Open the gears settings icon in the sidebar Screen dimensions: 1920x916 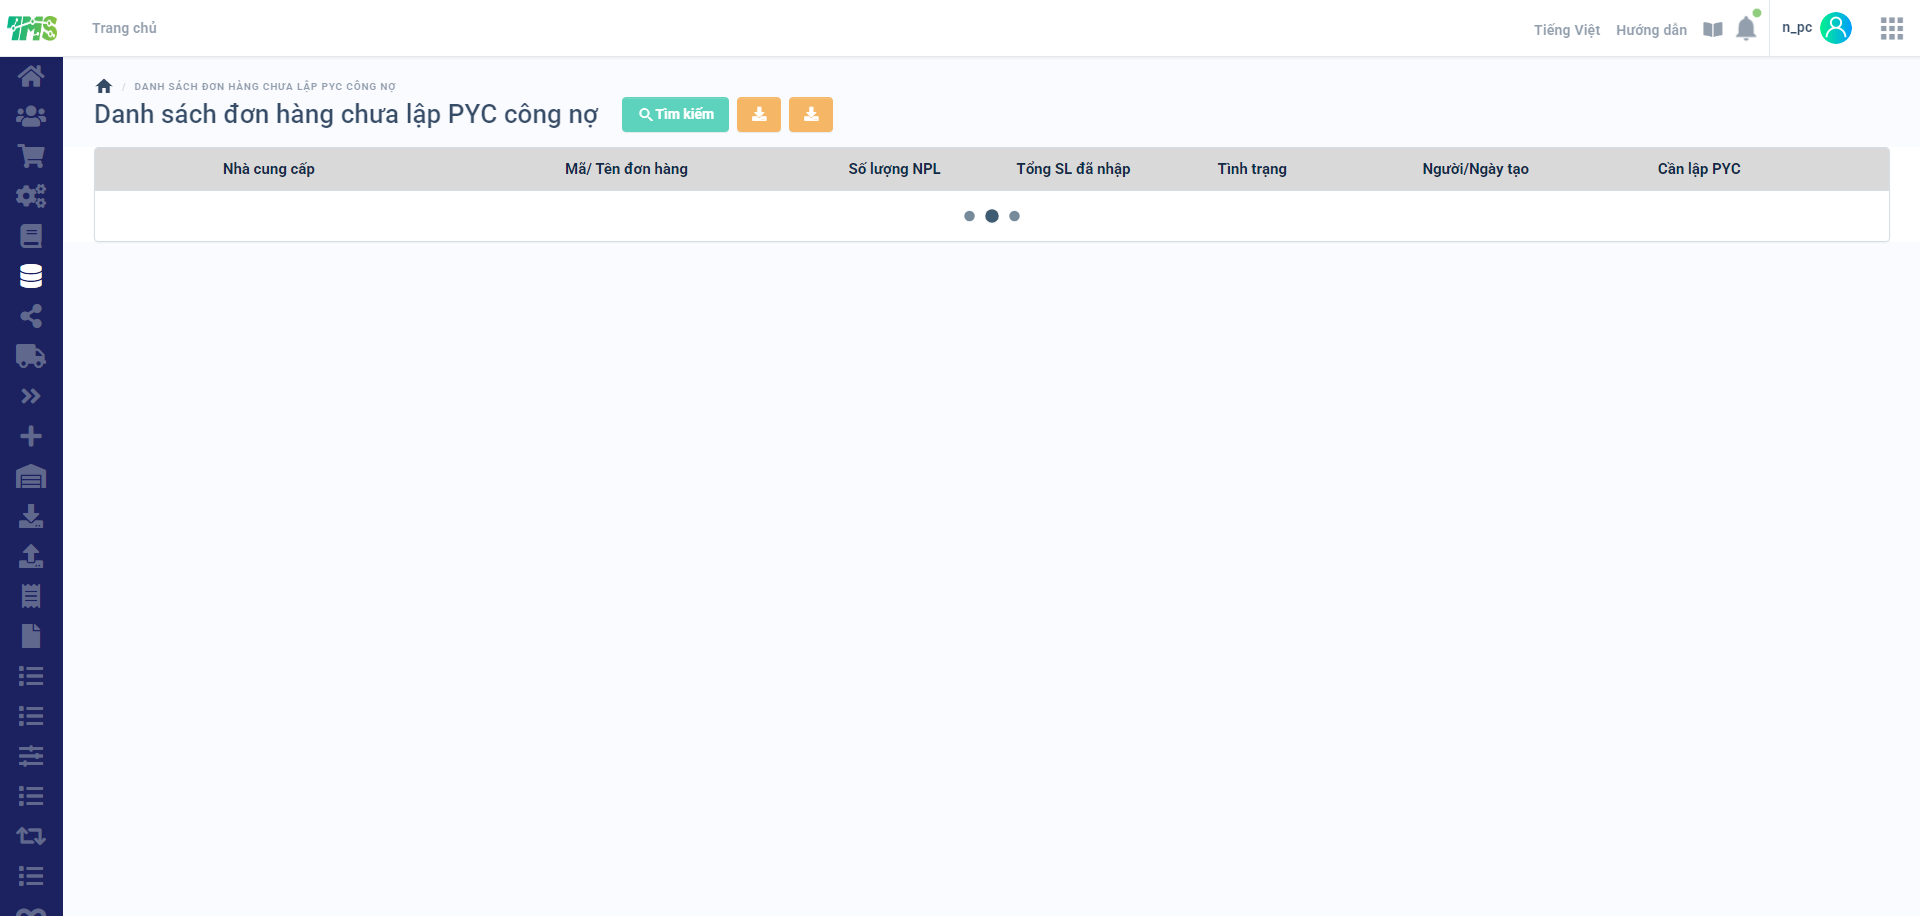tap(31, 196)
